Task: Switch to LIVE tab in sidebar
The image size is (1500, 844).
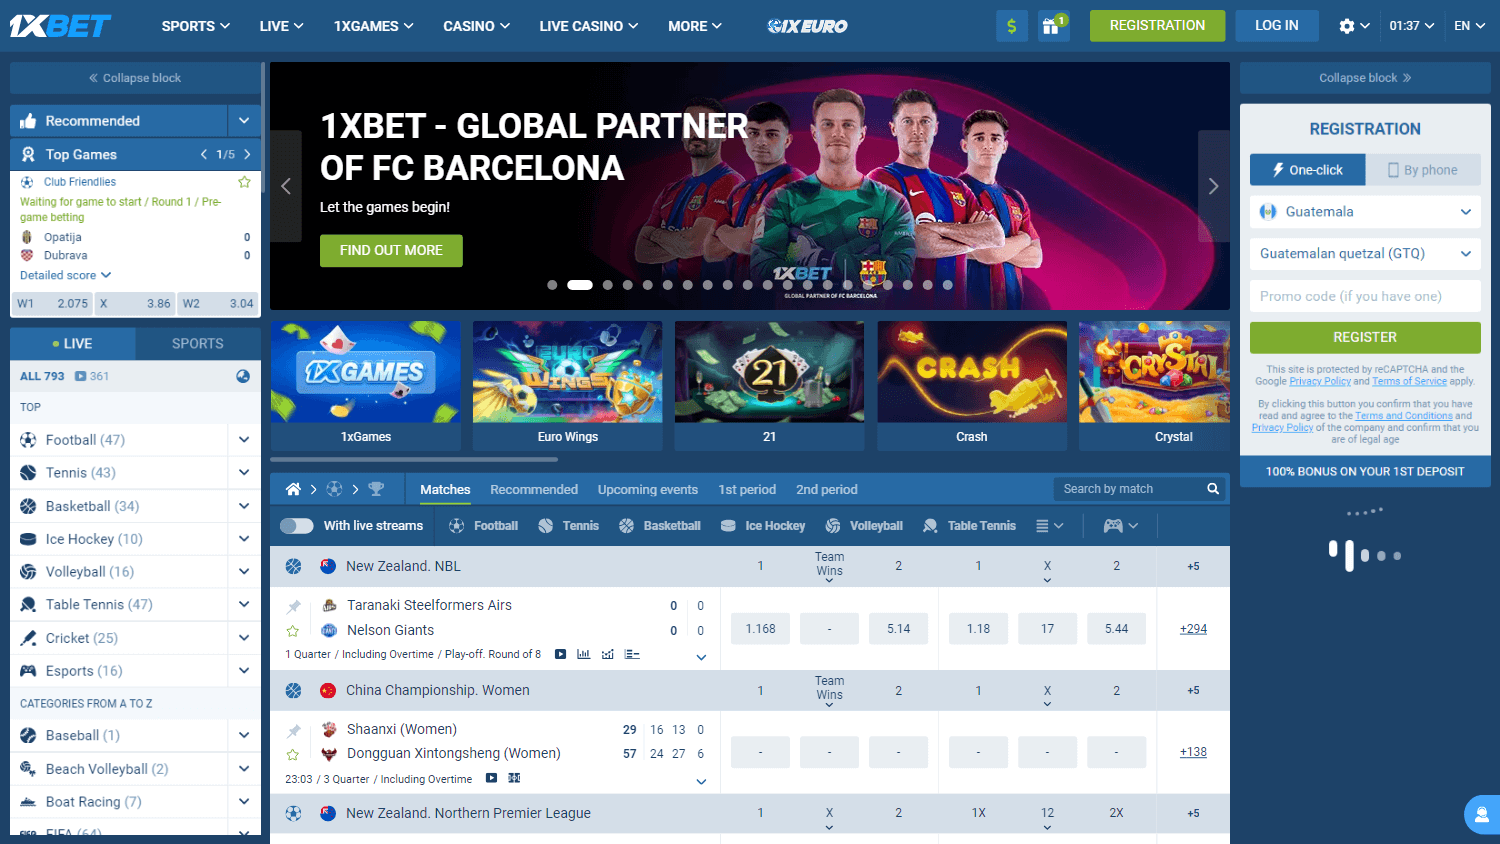Action: pos(73,343)
